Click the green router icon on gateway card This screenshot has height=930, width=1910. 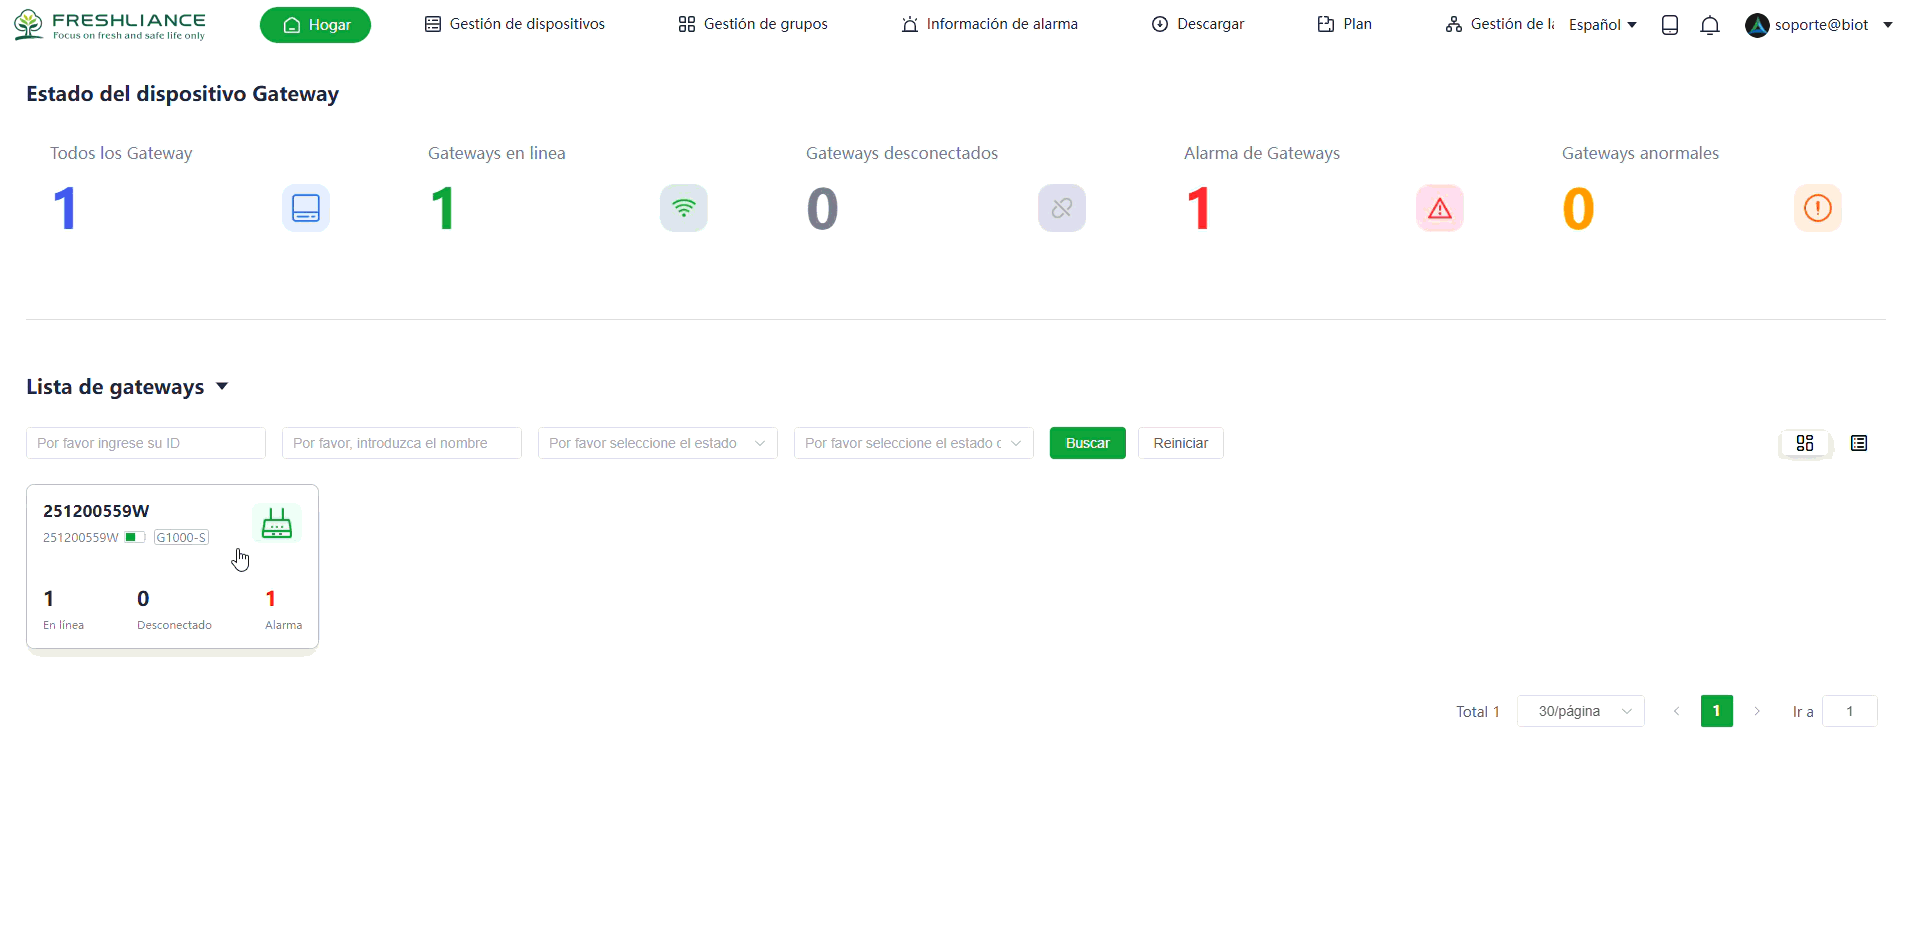pos(276,523)
